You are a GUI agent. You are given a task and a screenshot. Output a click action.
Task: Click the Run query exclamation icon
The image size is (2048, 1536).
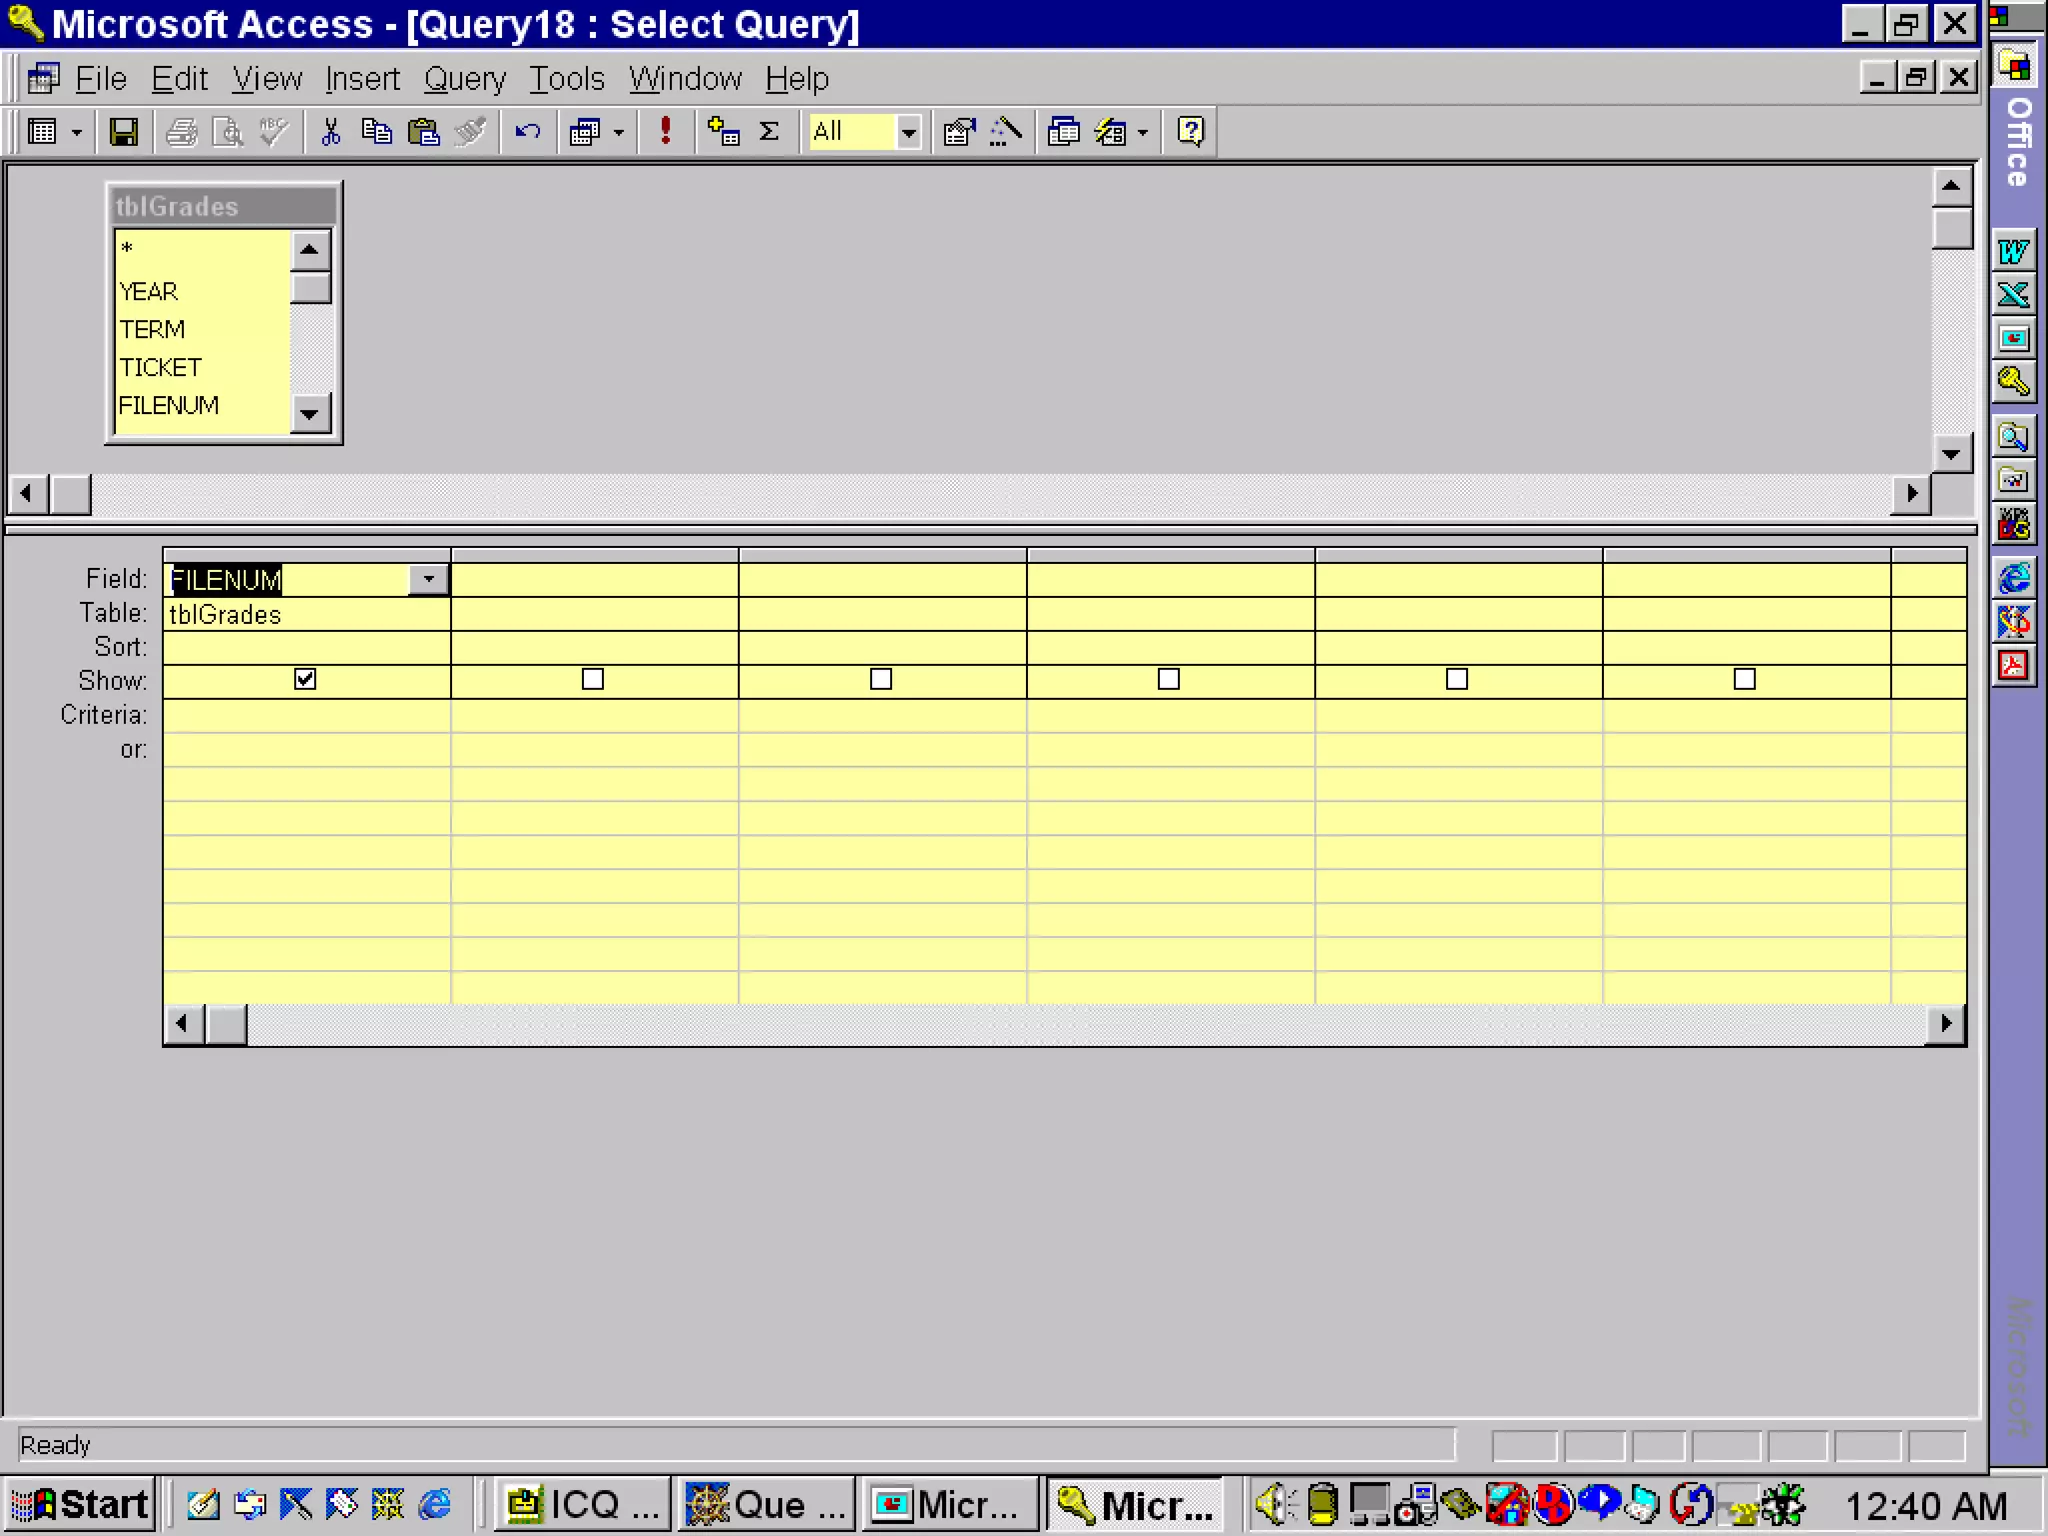tap(665, 131)
